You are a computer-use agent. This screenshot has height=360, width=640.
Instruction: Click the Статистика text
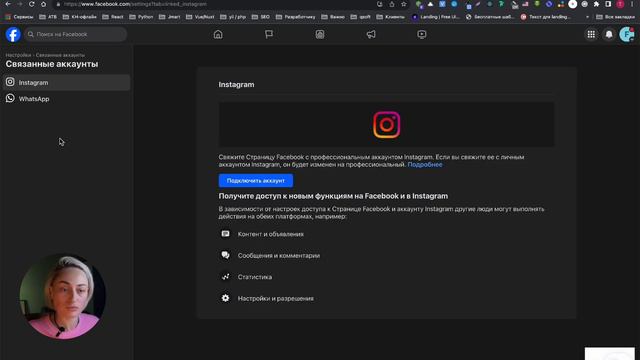255,277
